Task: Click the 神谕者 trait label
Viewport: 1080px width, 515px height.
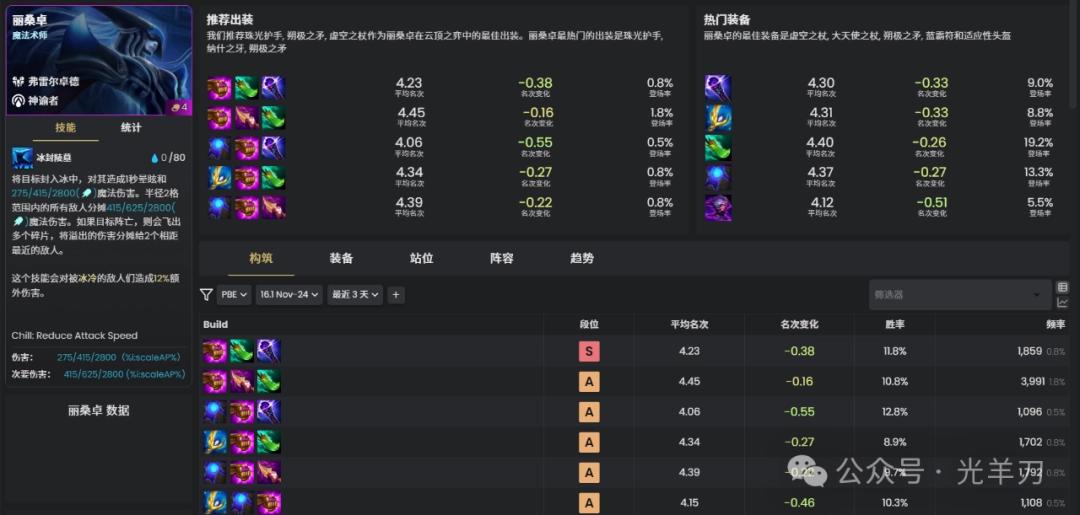Action: 44,101
